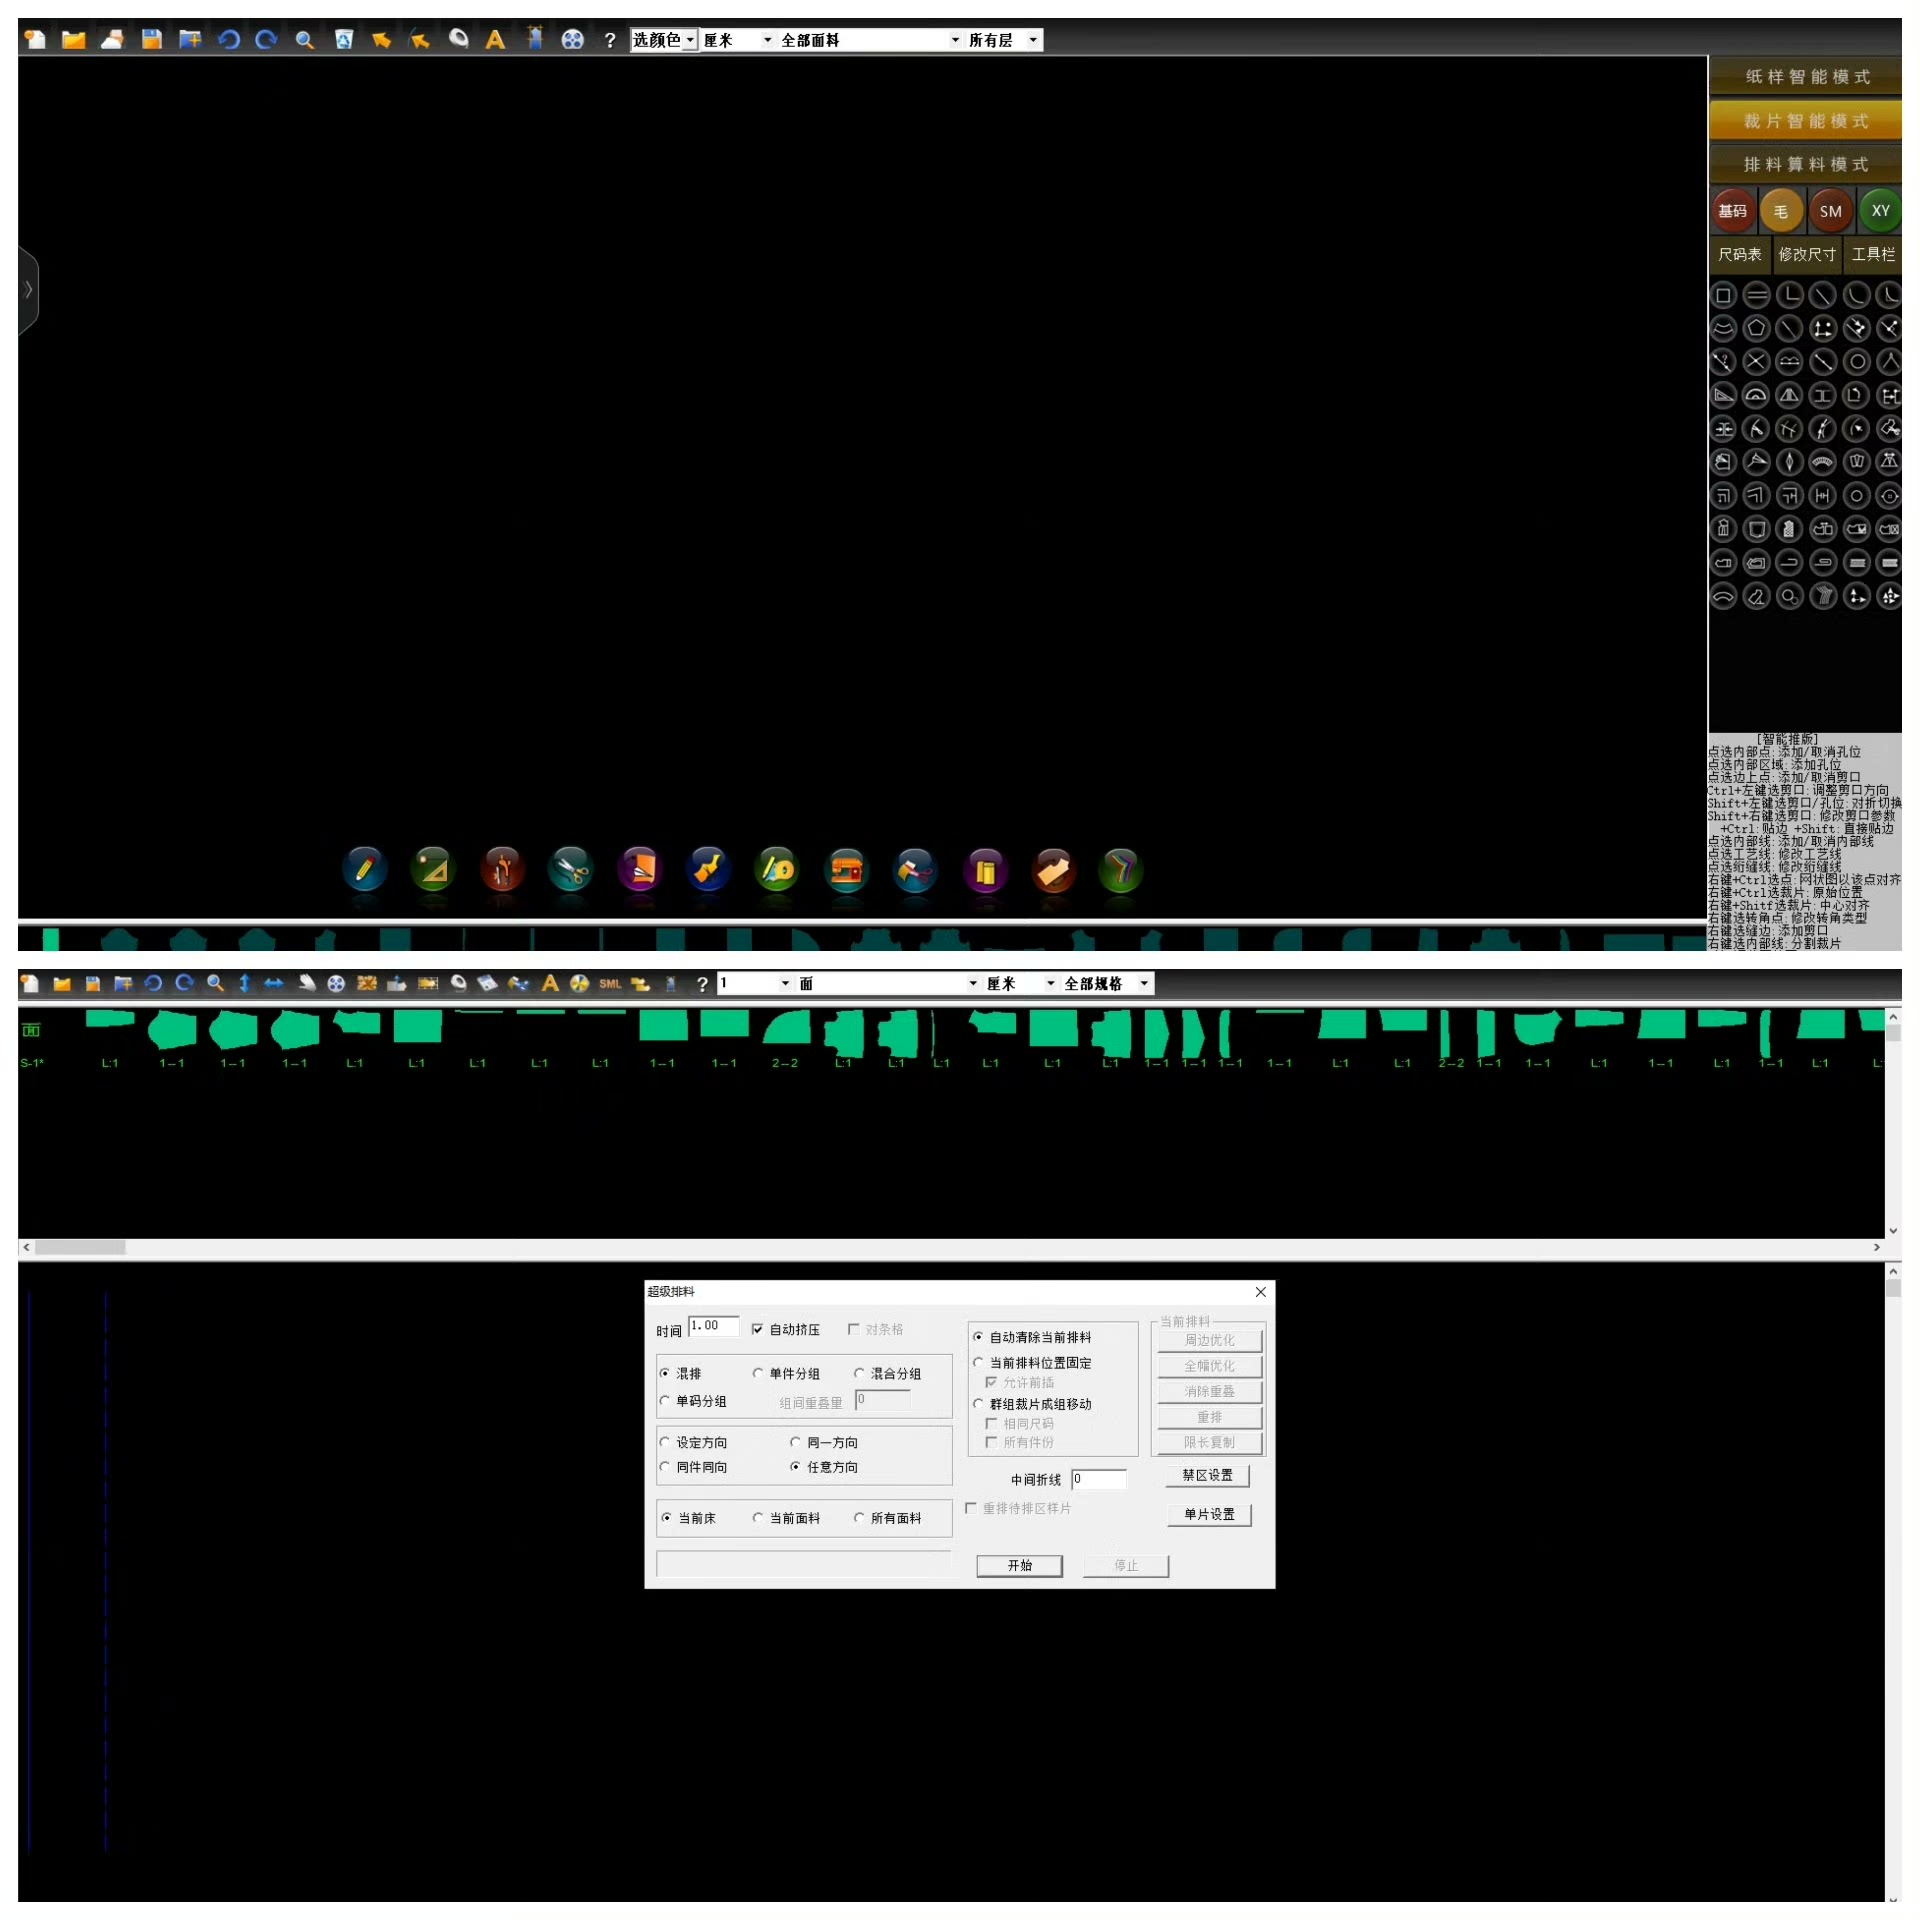Toggle the 自动挤压 checkbox

click(x=758, y=1329)
